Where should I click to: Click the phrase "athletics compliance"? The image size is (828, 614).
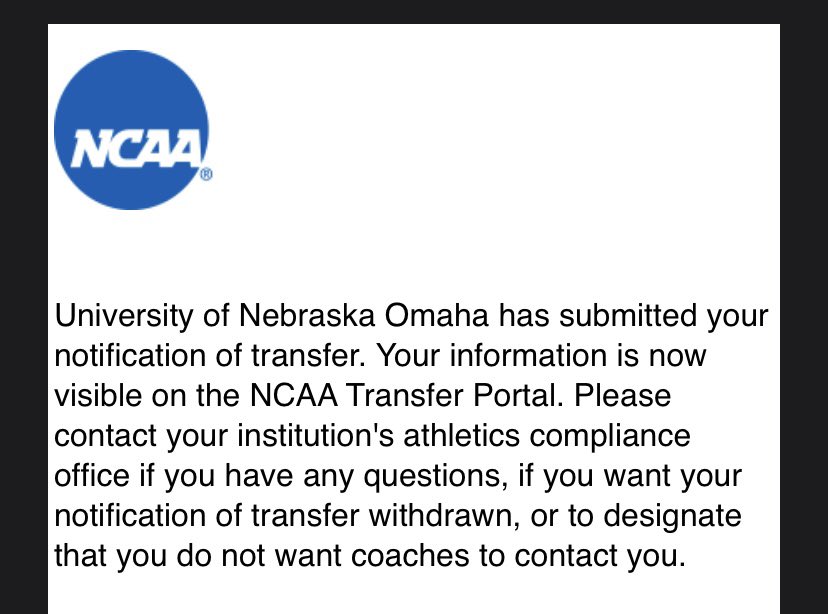click(547, 437)
